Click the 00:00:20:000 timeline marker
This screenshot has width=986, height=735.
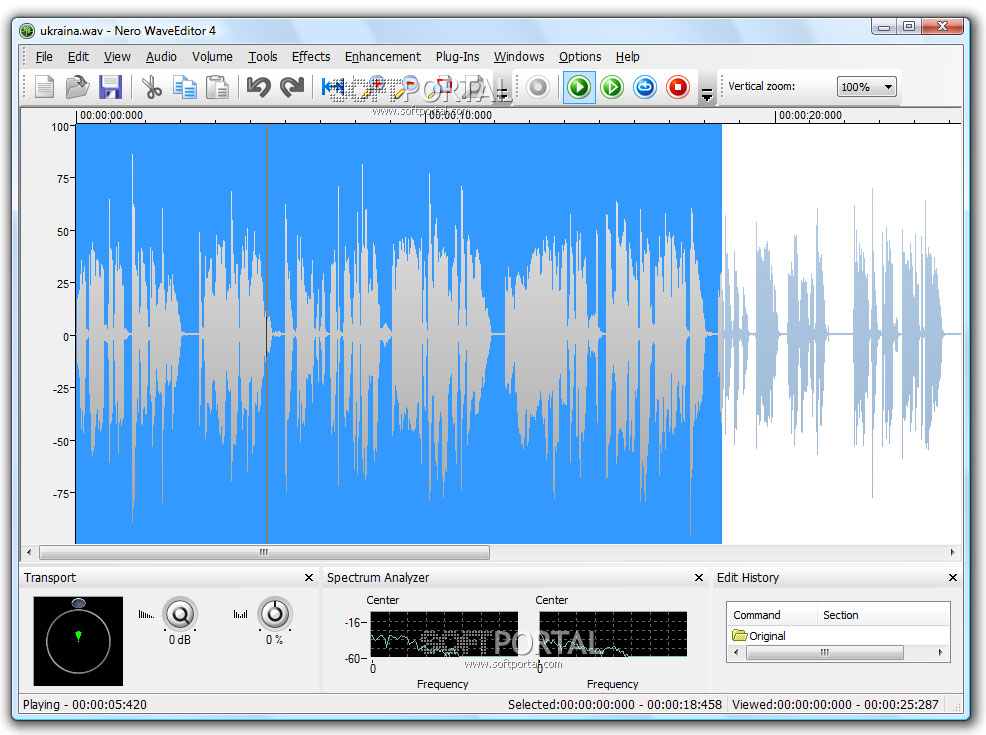(x=810, y=115)
